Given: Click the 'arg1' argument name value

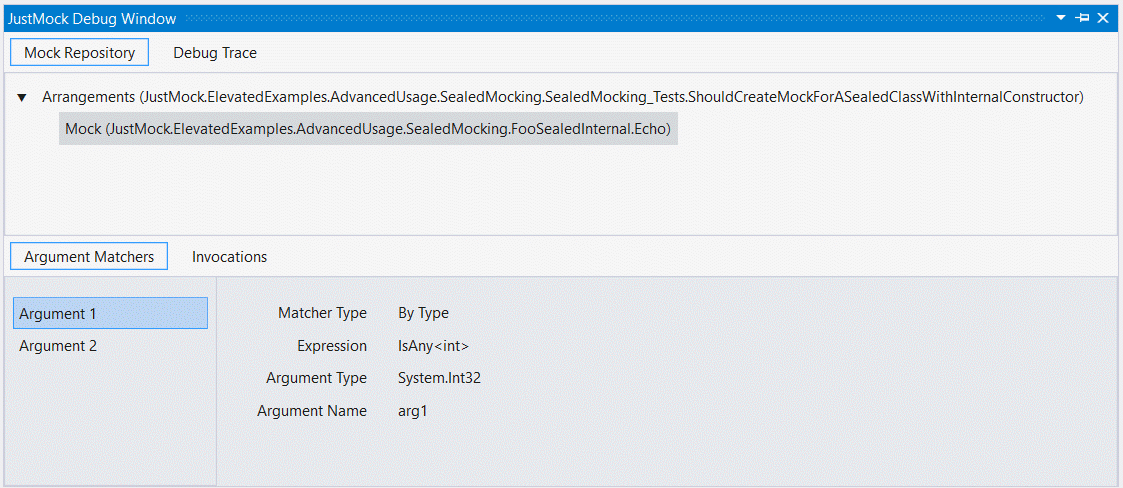Looking at the screenshot, I should [x=413, y=411].
